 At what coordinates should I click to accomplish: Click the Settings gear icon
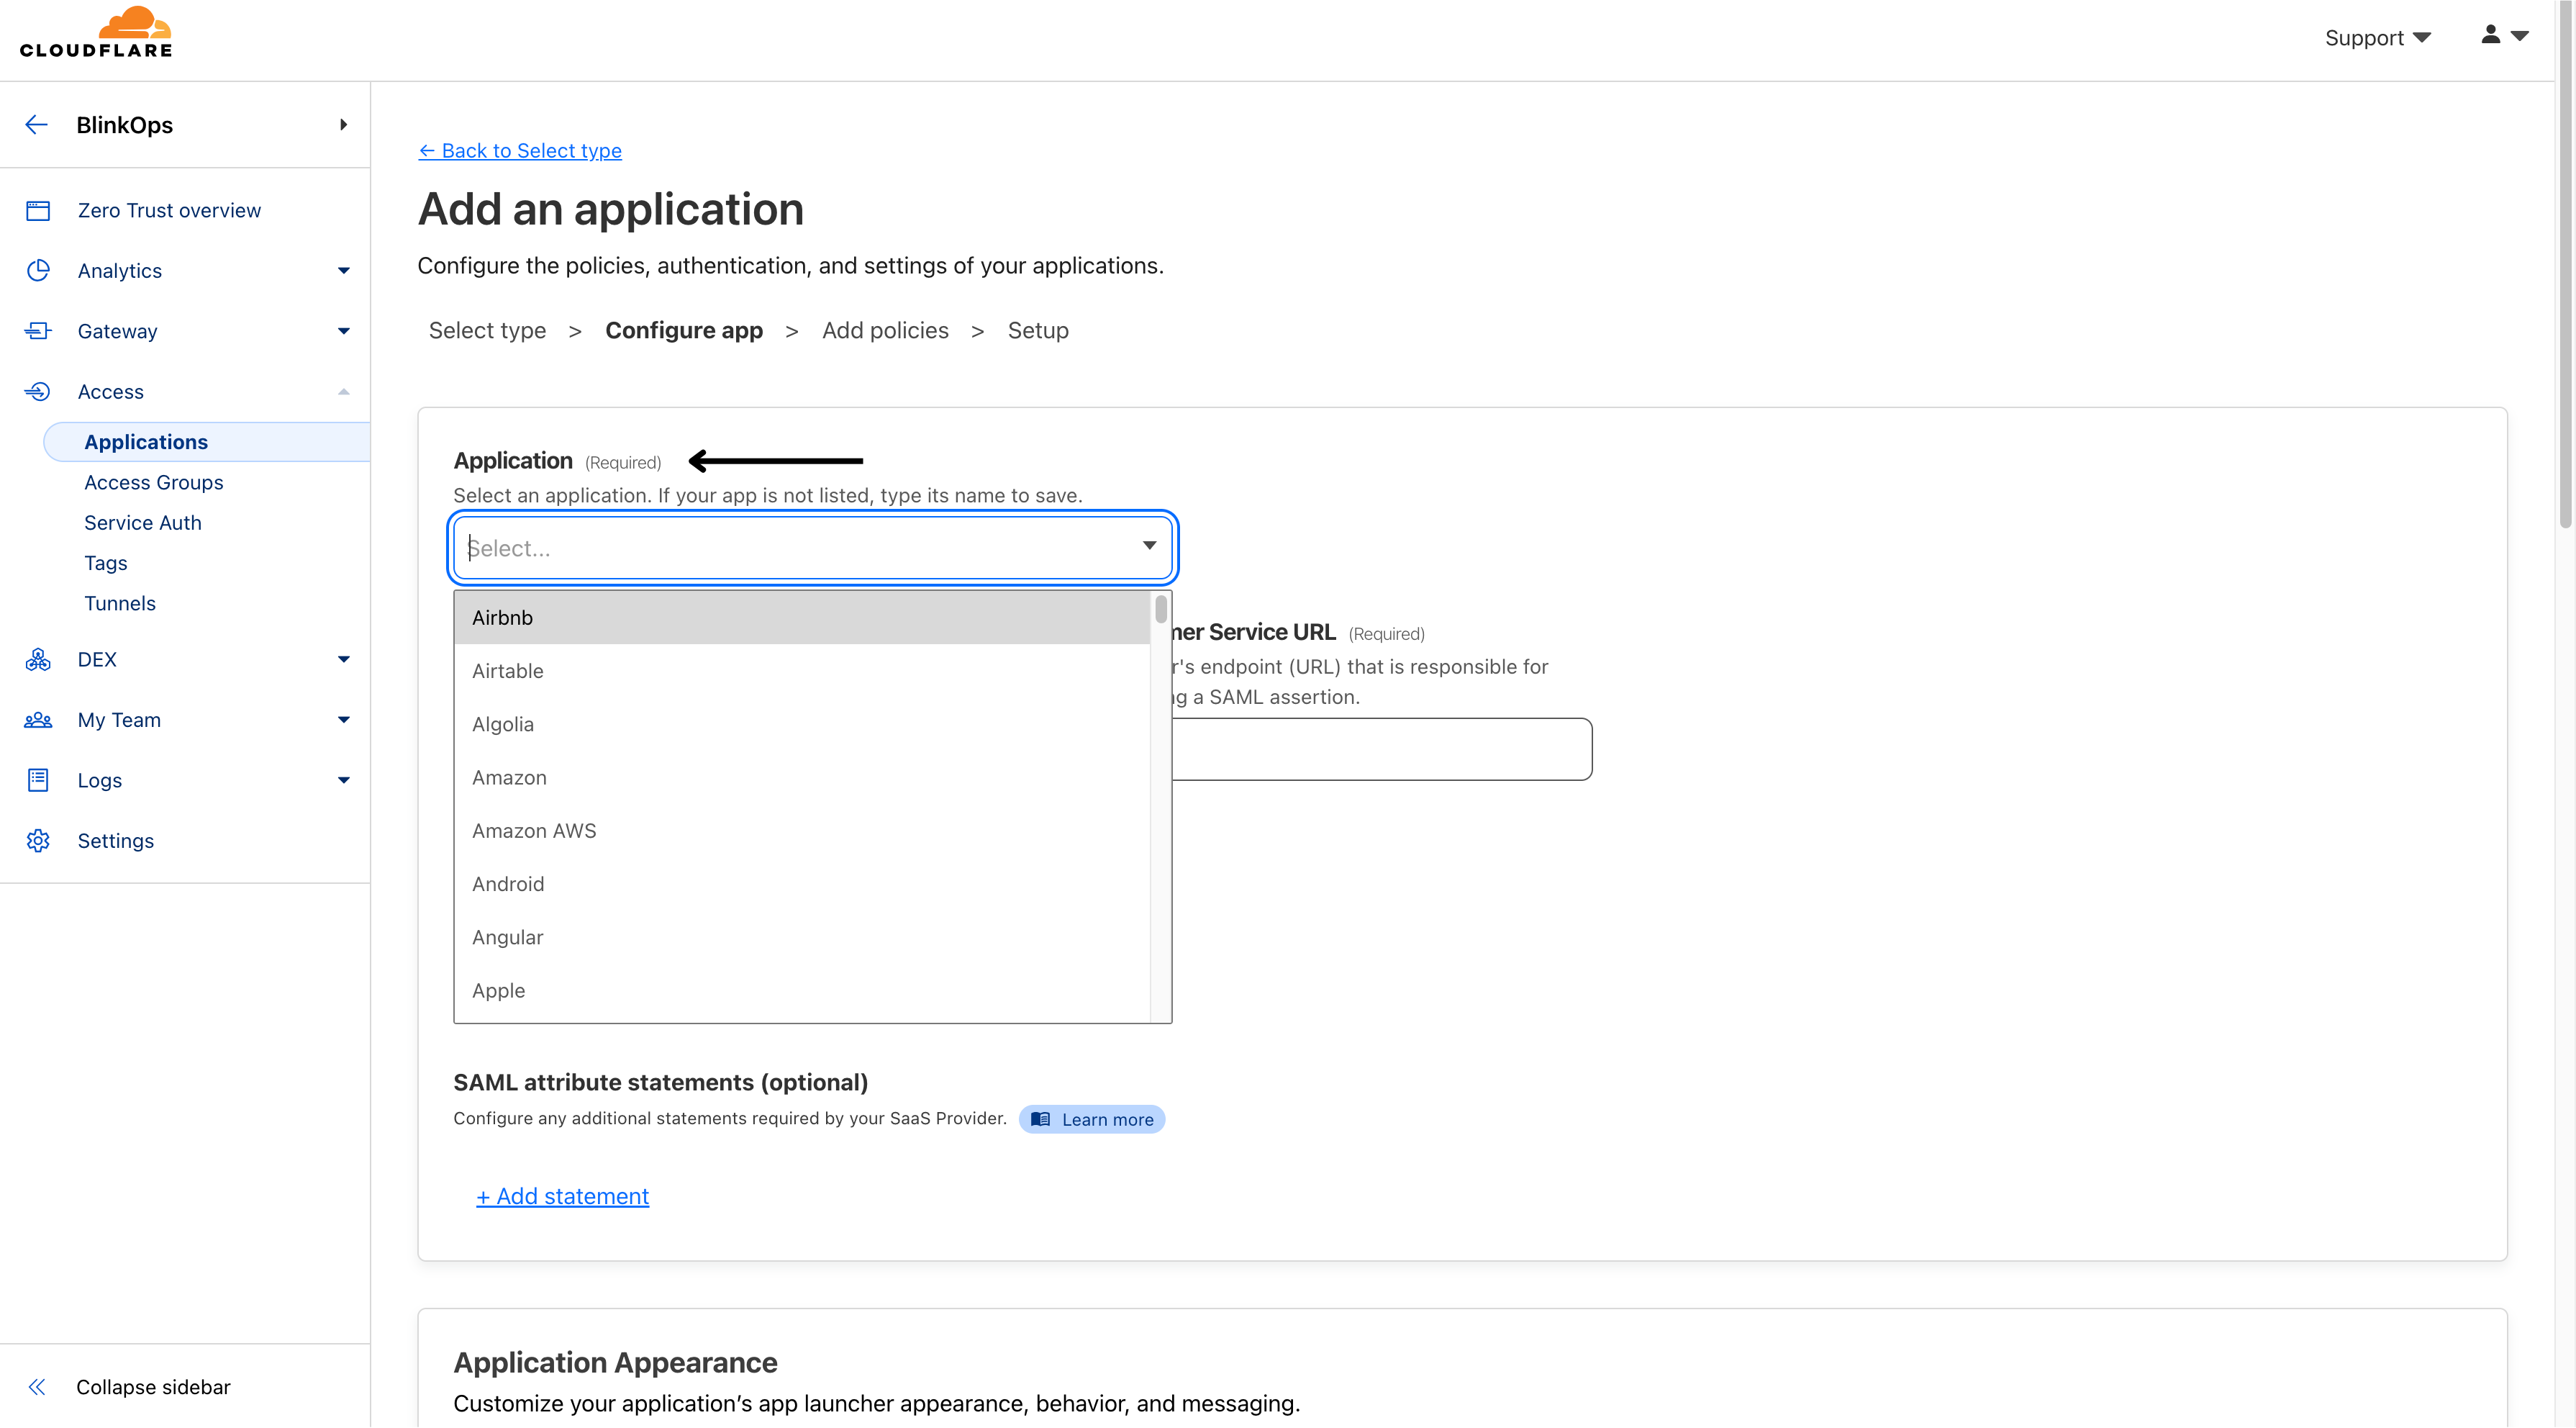(38, 841)
